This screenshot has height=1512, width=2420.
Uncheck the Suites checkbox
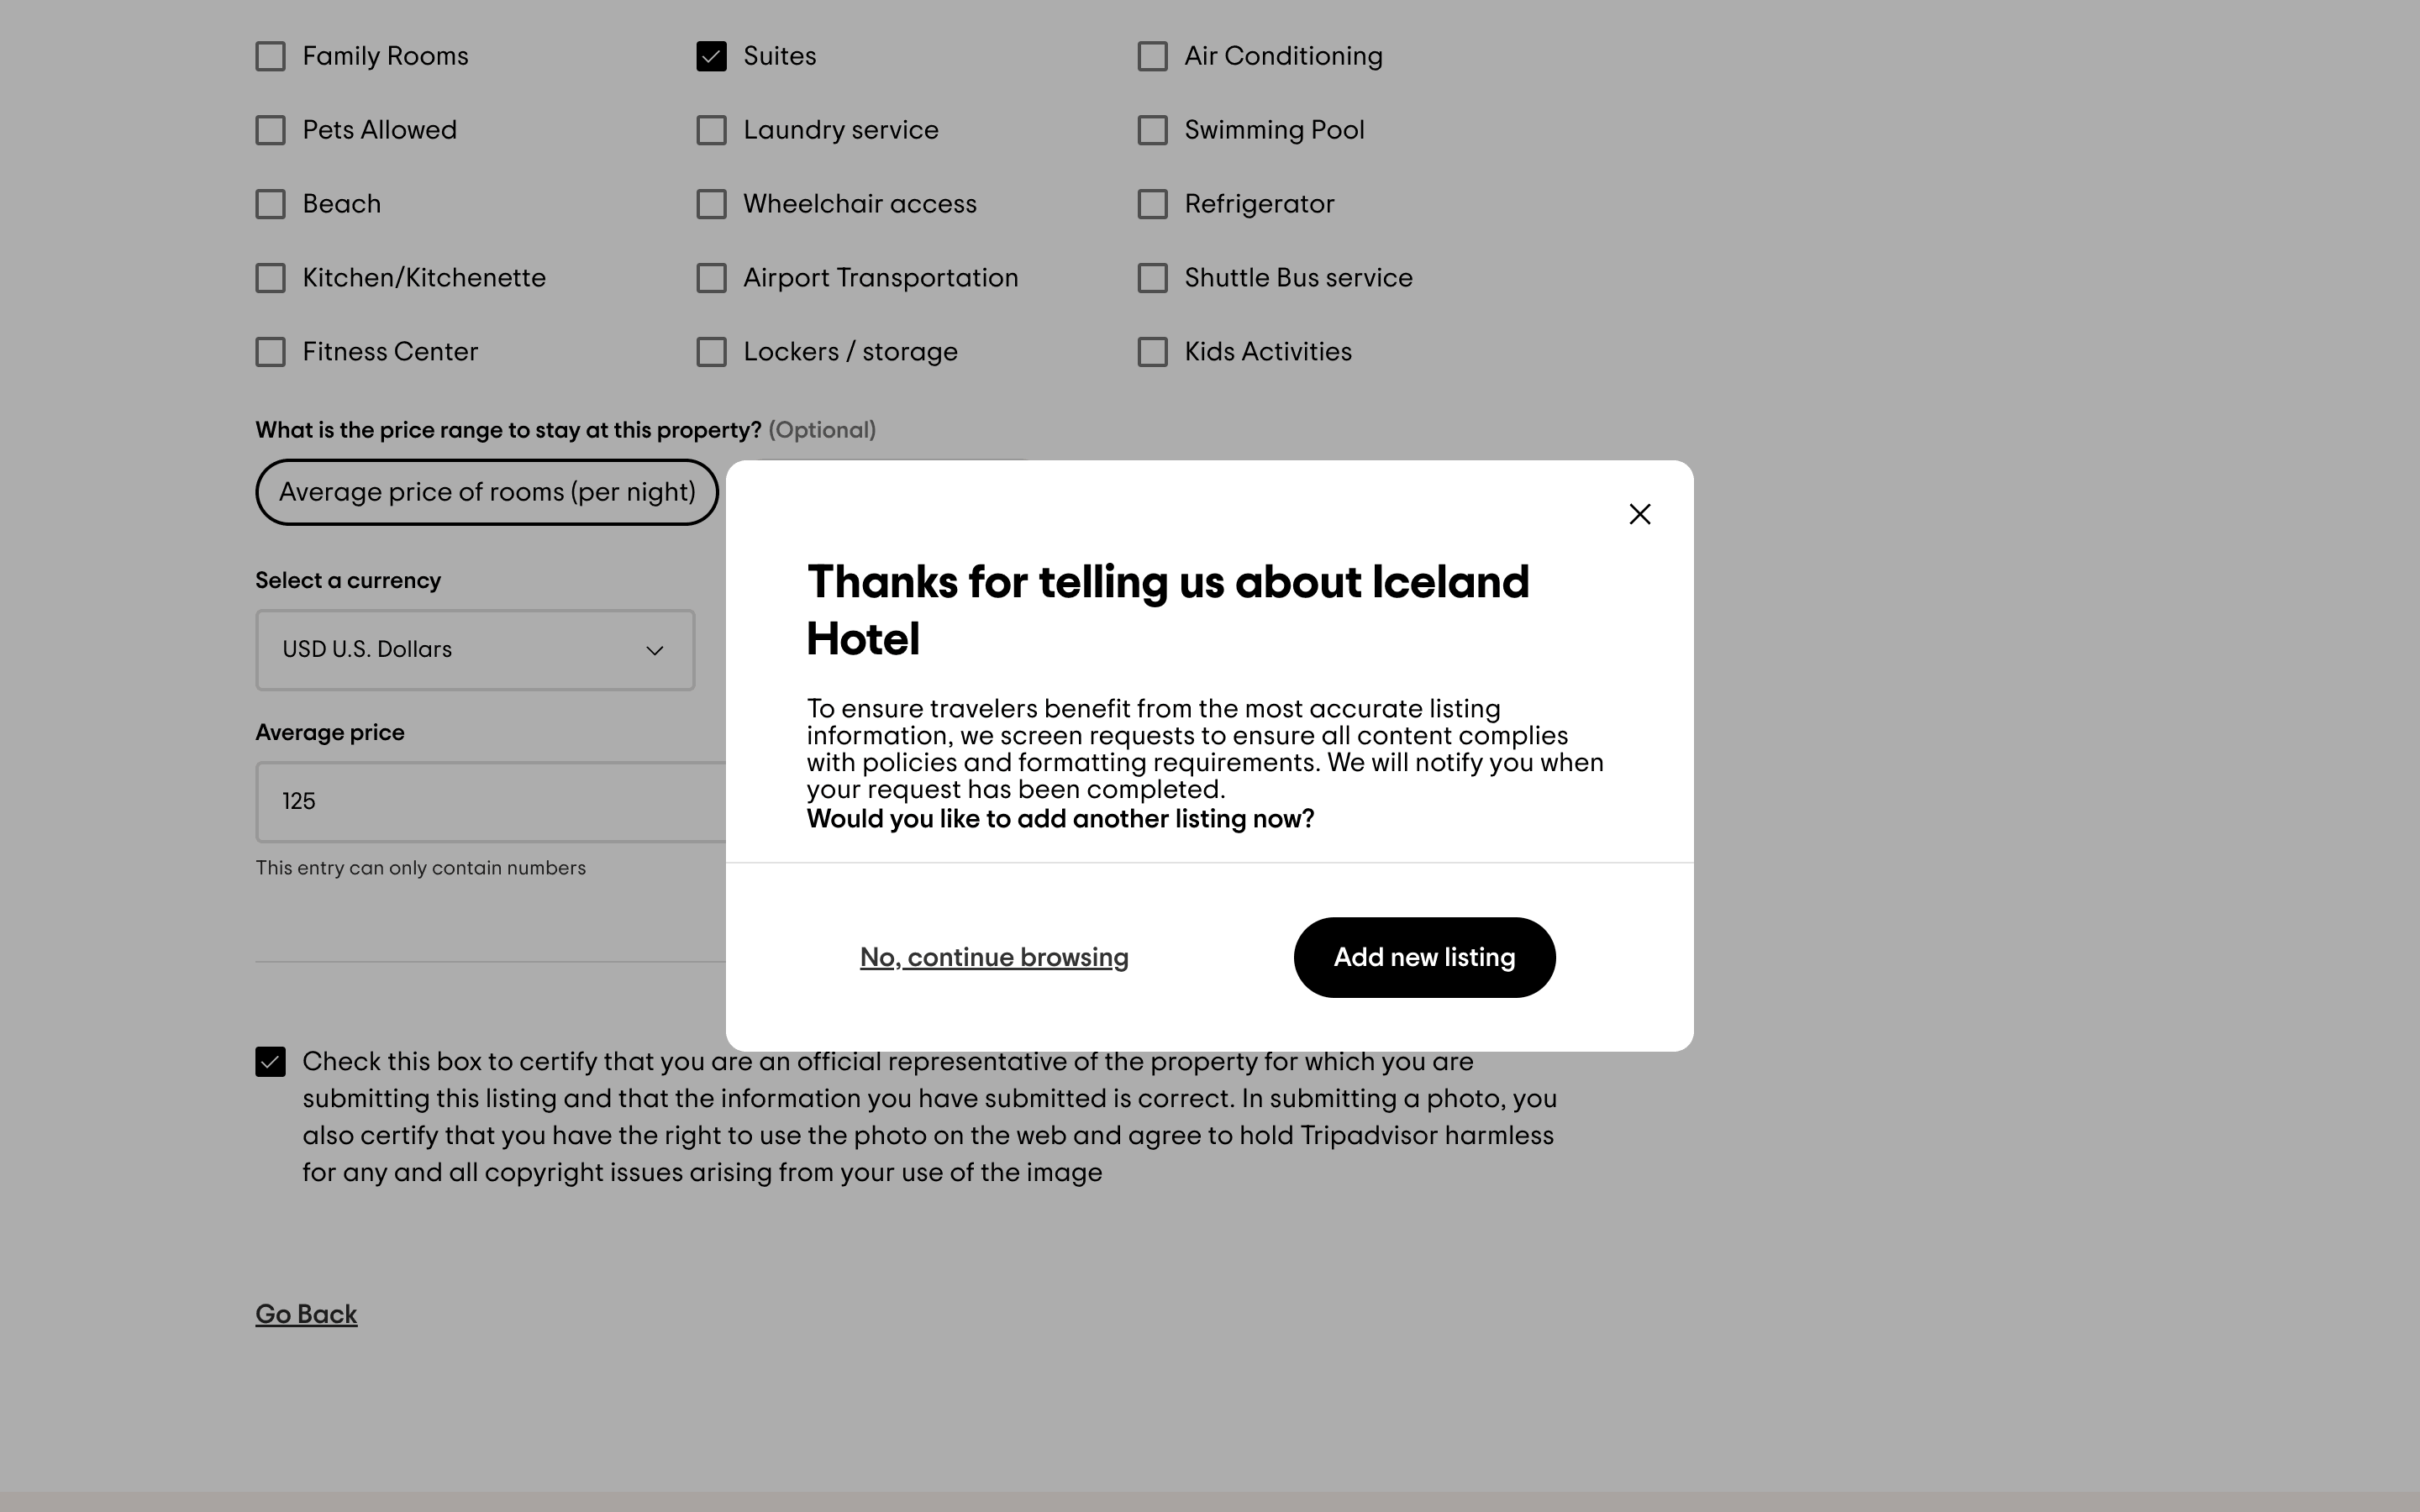tap(711, 56)
